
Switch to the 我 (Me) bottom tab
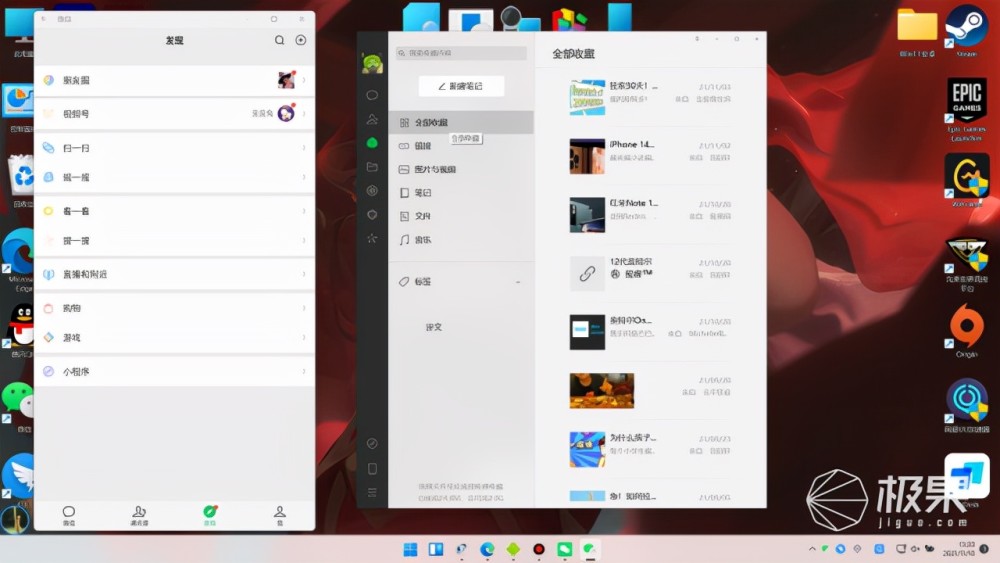pos(280,514)
